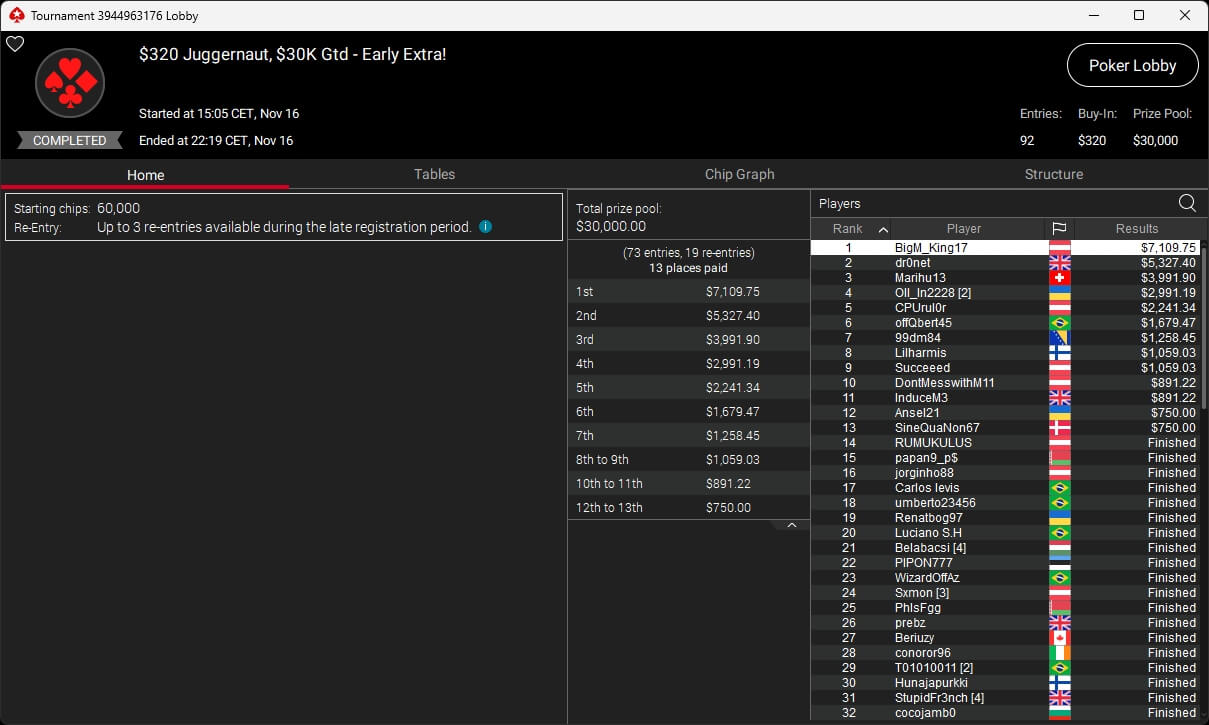Go to the Structure tab
Viewport: 1209px width, 725px height.
(x=1053, y=174)
